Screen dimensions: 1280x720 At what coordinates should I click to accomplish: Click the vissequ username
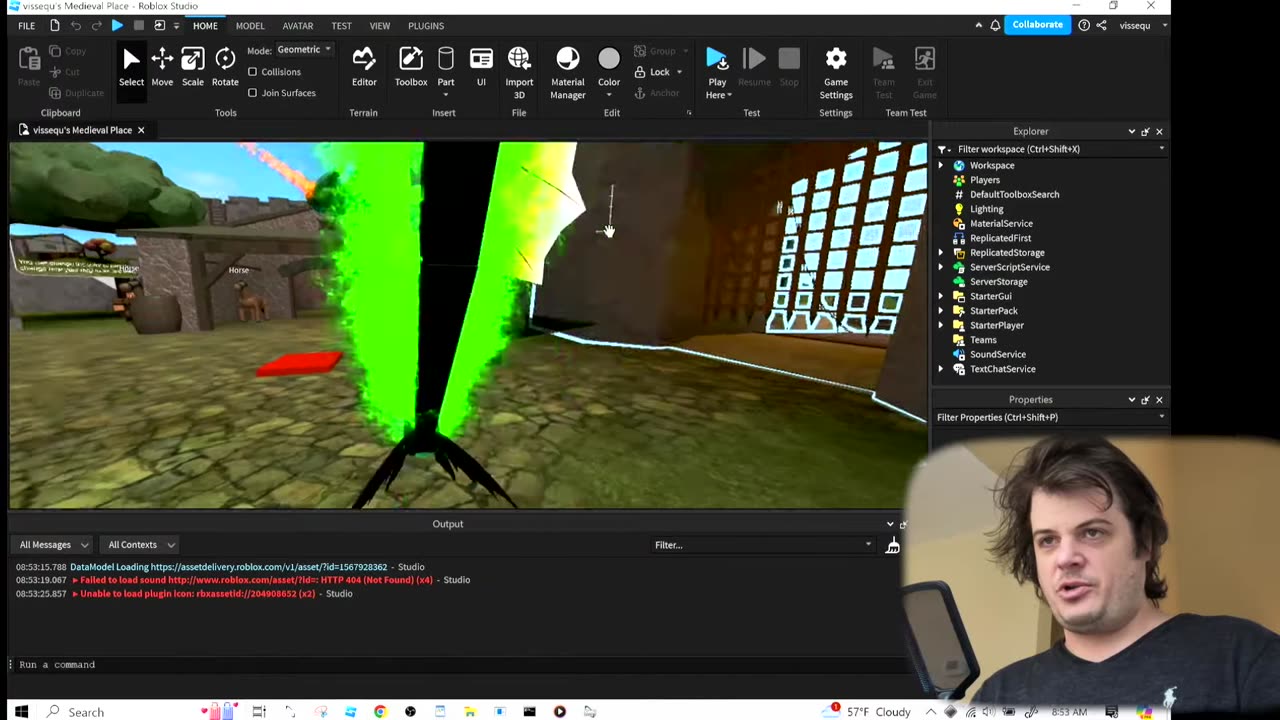pos(1135,25)
